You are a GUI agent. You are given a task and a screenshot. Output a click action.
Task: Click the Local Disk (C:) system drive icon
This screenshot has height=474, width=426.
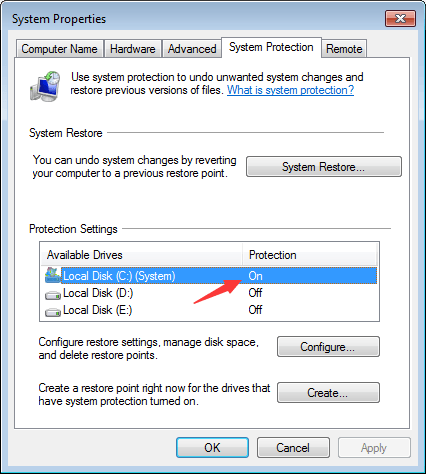point(53,275)
